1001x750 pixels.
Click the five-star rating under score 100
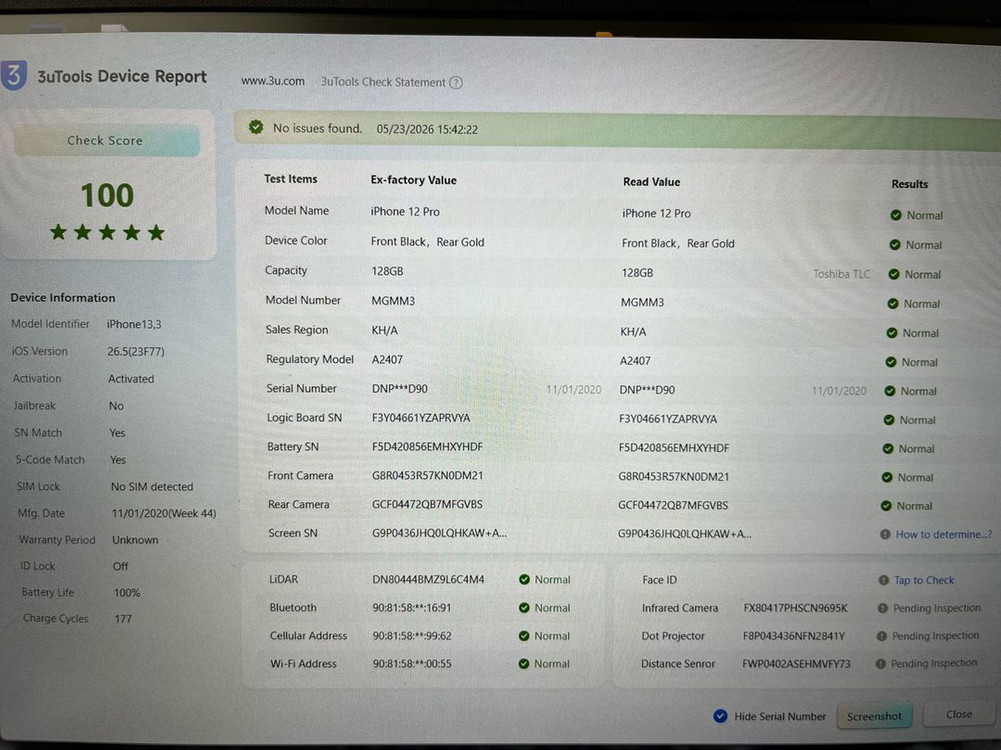click(107, 232)
